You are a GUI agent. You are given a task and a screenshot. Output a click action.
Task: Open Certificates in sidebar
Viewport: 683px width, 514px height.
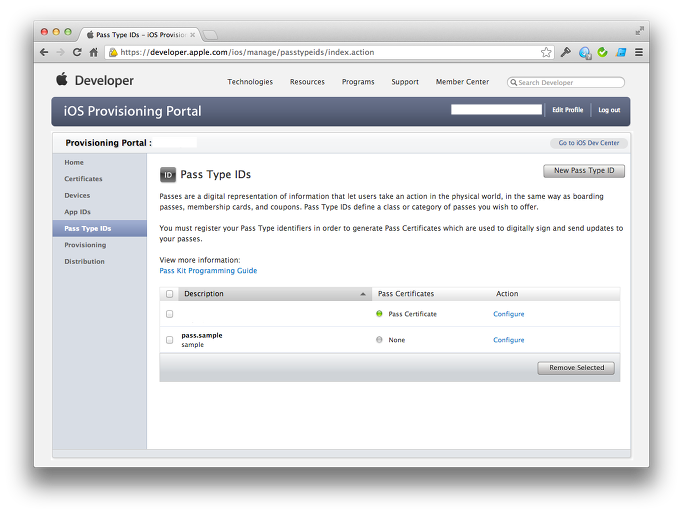click(83, 179)
